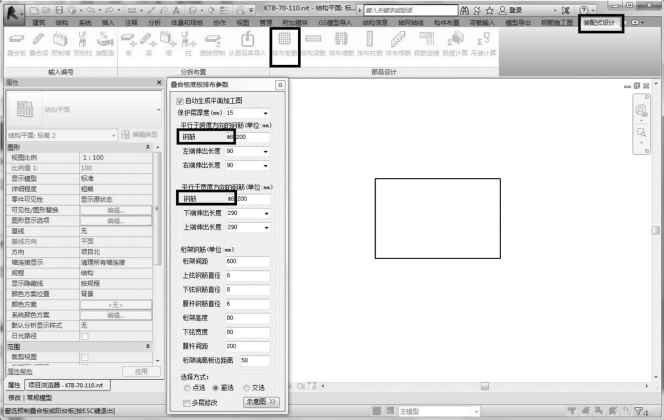The height and width of the screenshot is (420, 664).
Task: Close the 属性 panel
Action: (x=159, y=83)
